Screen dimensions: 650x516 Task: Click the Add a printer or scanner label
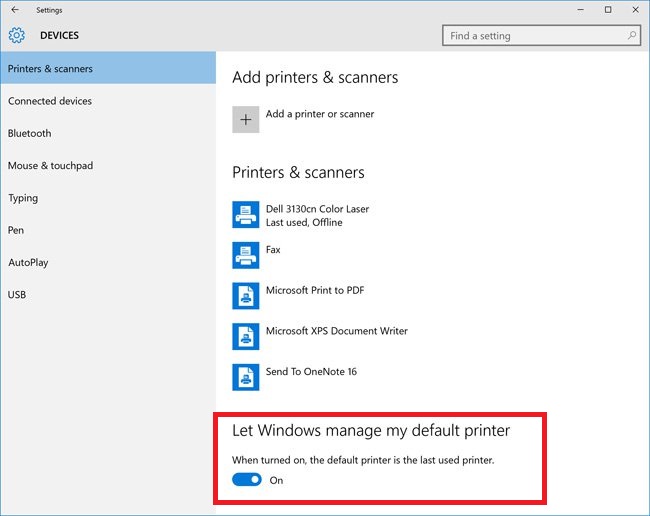point(320,114)
